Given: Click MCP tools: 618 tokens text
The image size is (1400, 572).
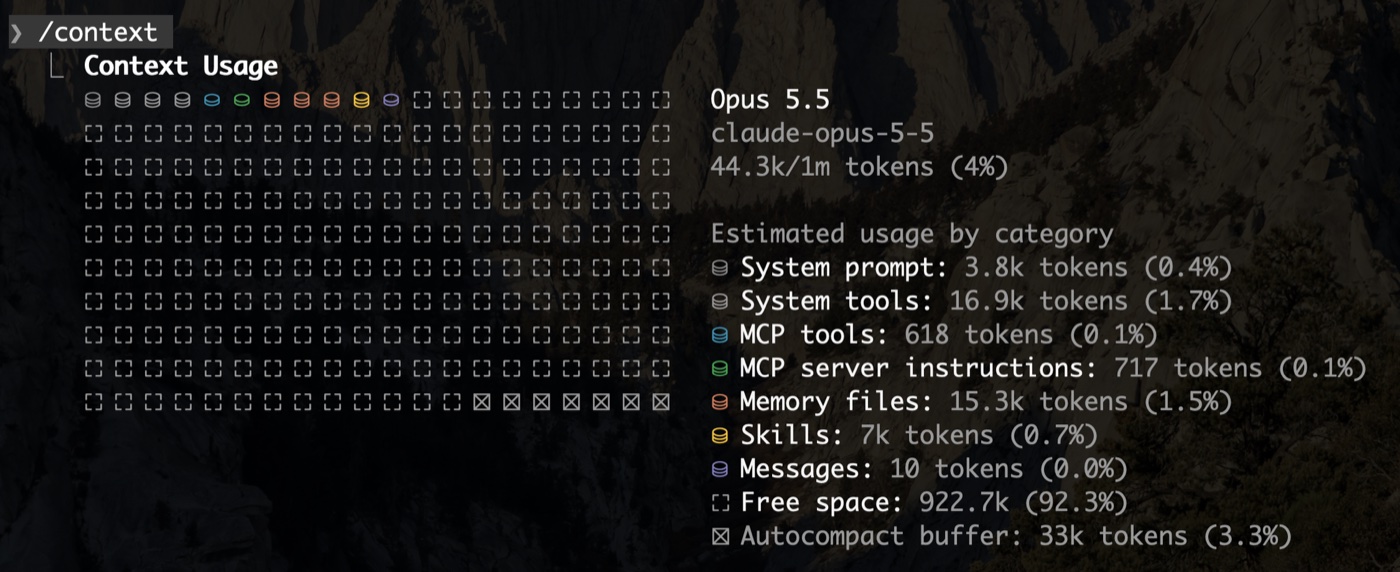Looking at the screenshot, I should coord(949,335).
